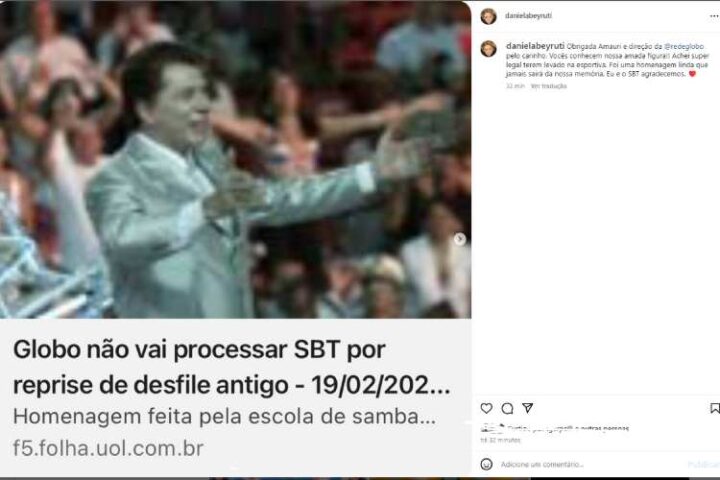Screen dimensions: 720x480
Task: Like the post with heart icon
Action: tap(486, 408)
